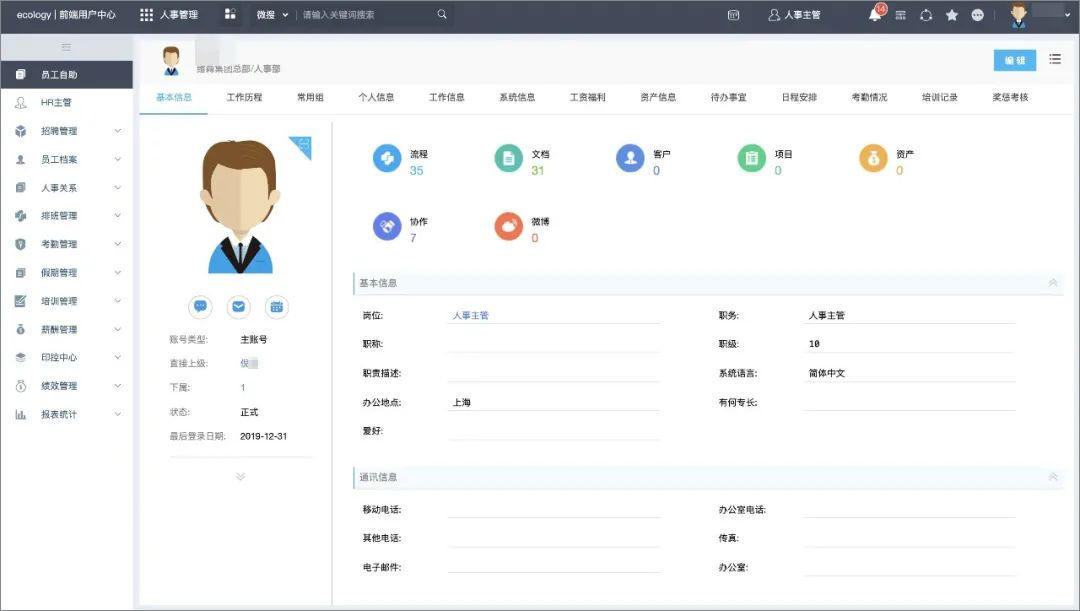Screen dimensions: 1080x611
Task: Collapse the 基本信息 section with its double-arrow
Action: coord(1052,283)
